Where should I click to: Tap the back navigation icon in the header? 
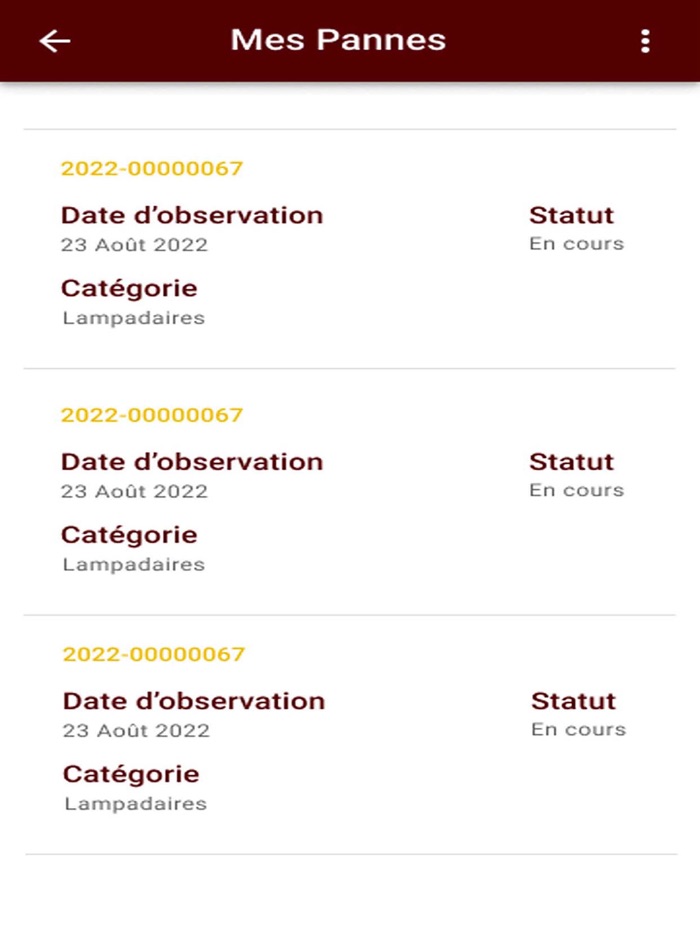pos(53,41)
